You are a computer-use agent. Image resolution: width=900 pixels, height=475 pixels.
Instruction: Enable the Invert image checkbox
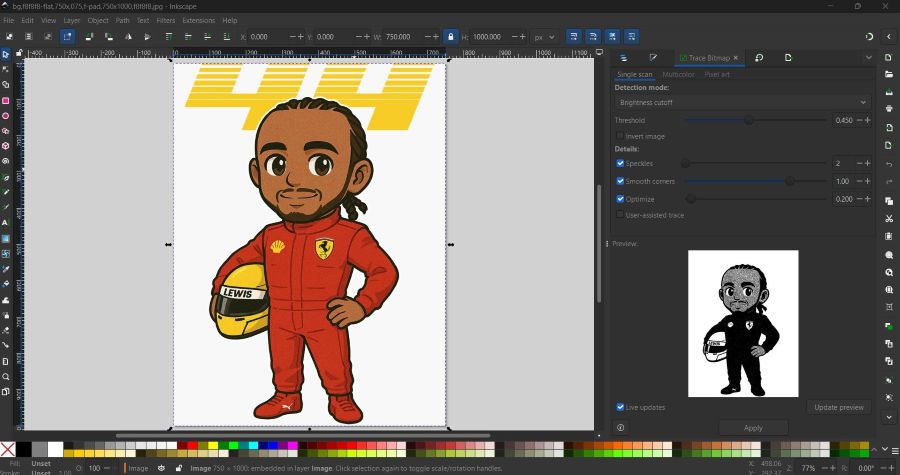click(620, 136)
